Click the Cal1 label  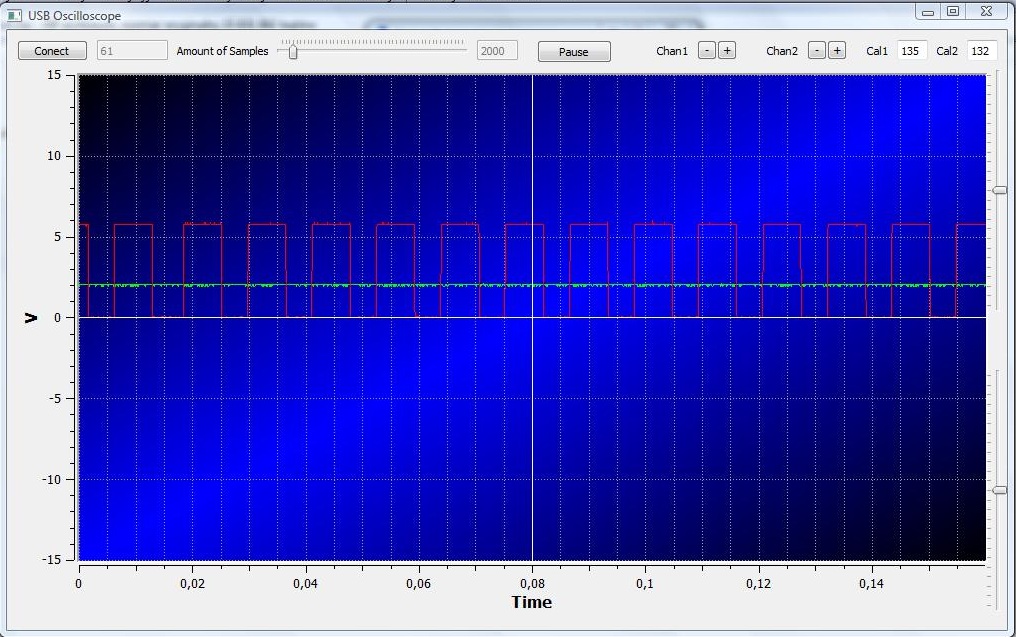click(877, 51)
